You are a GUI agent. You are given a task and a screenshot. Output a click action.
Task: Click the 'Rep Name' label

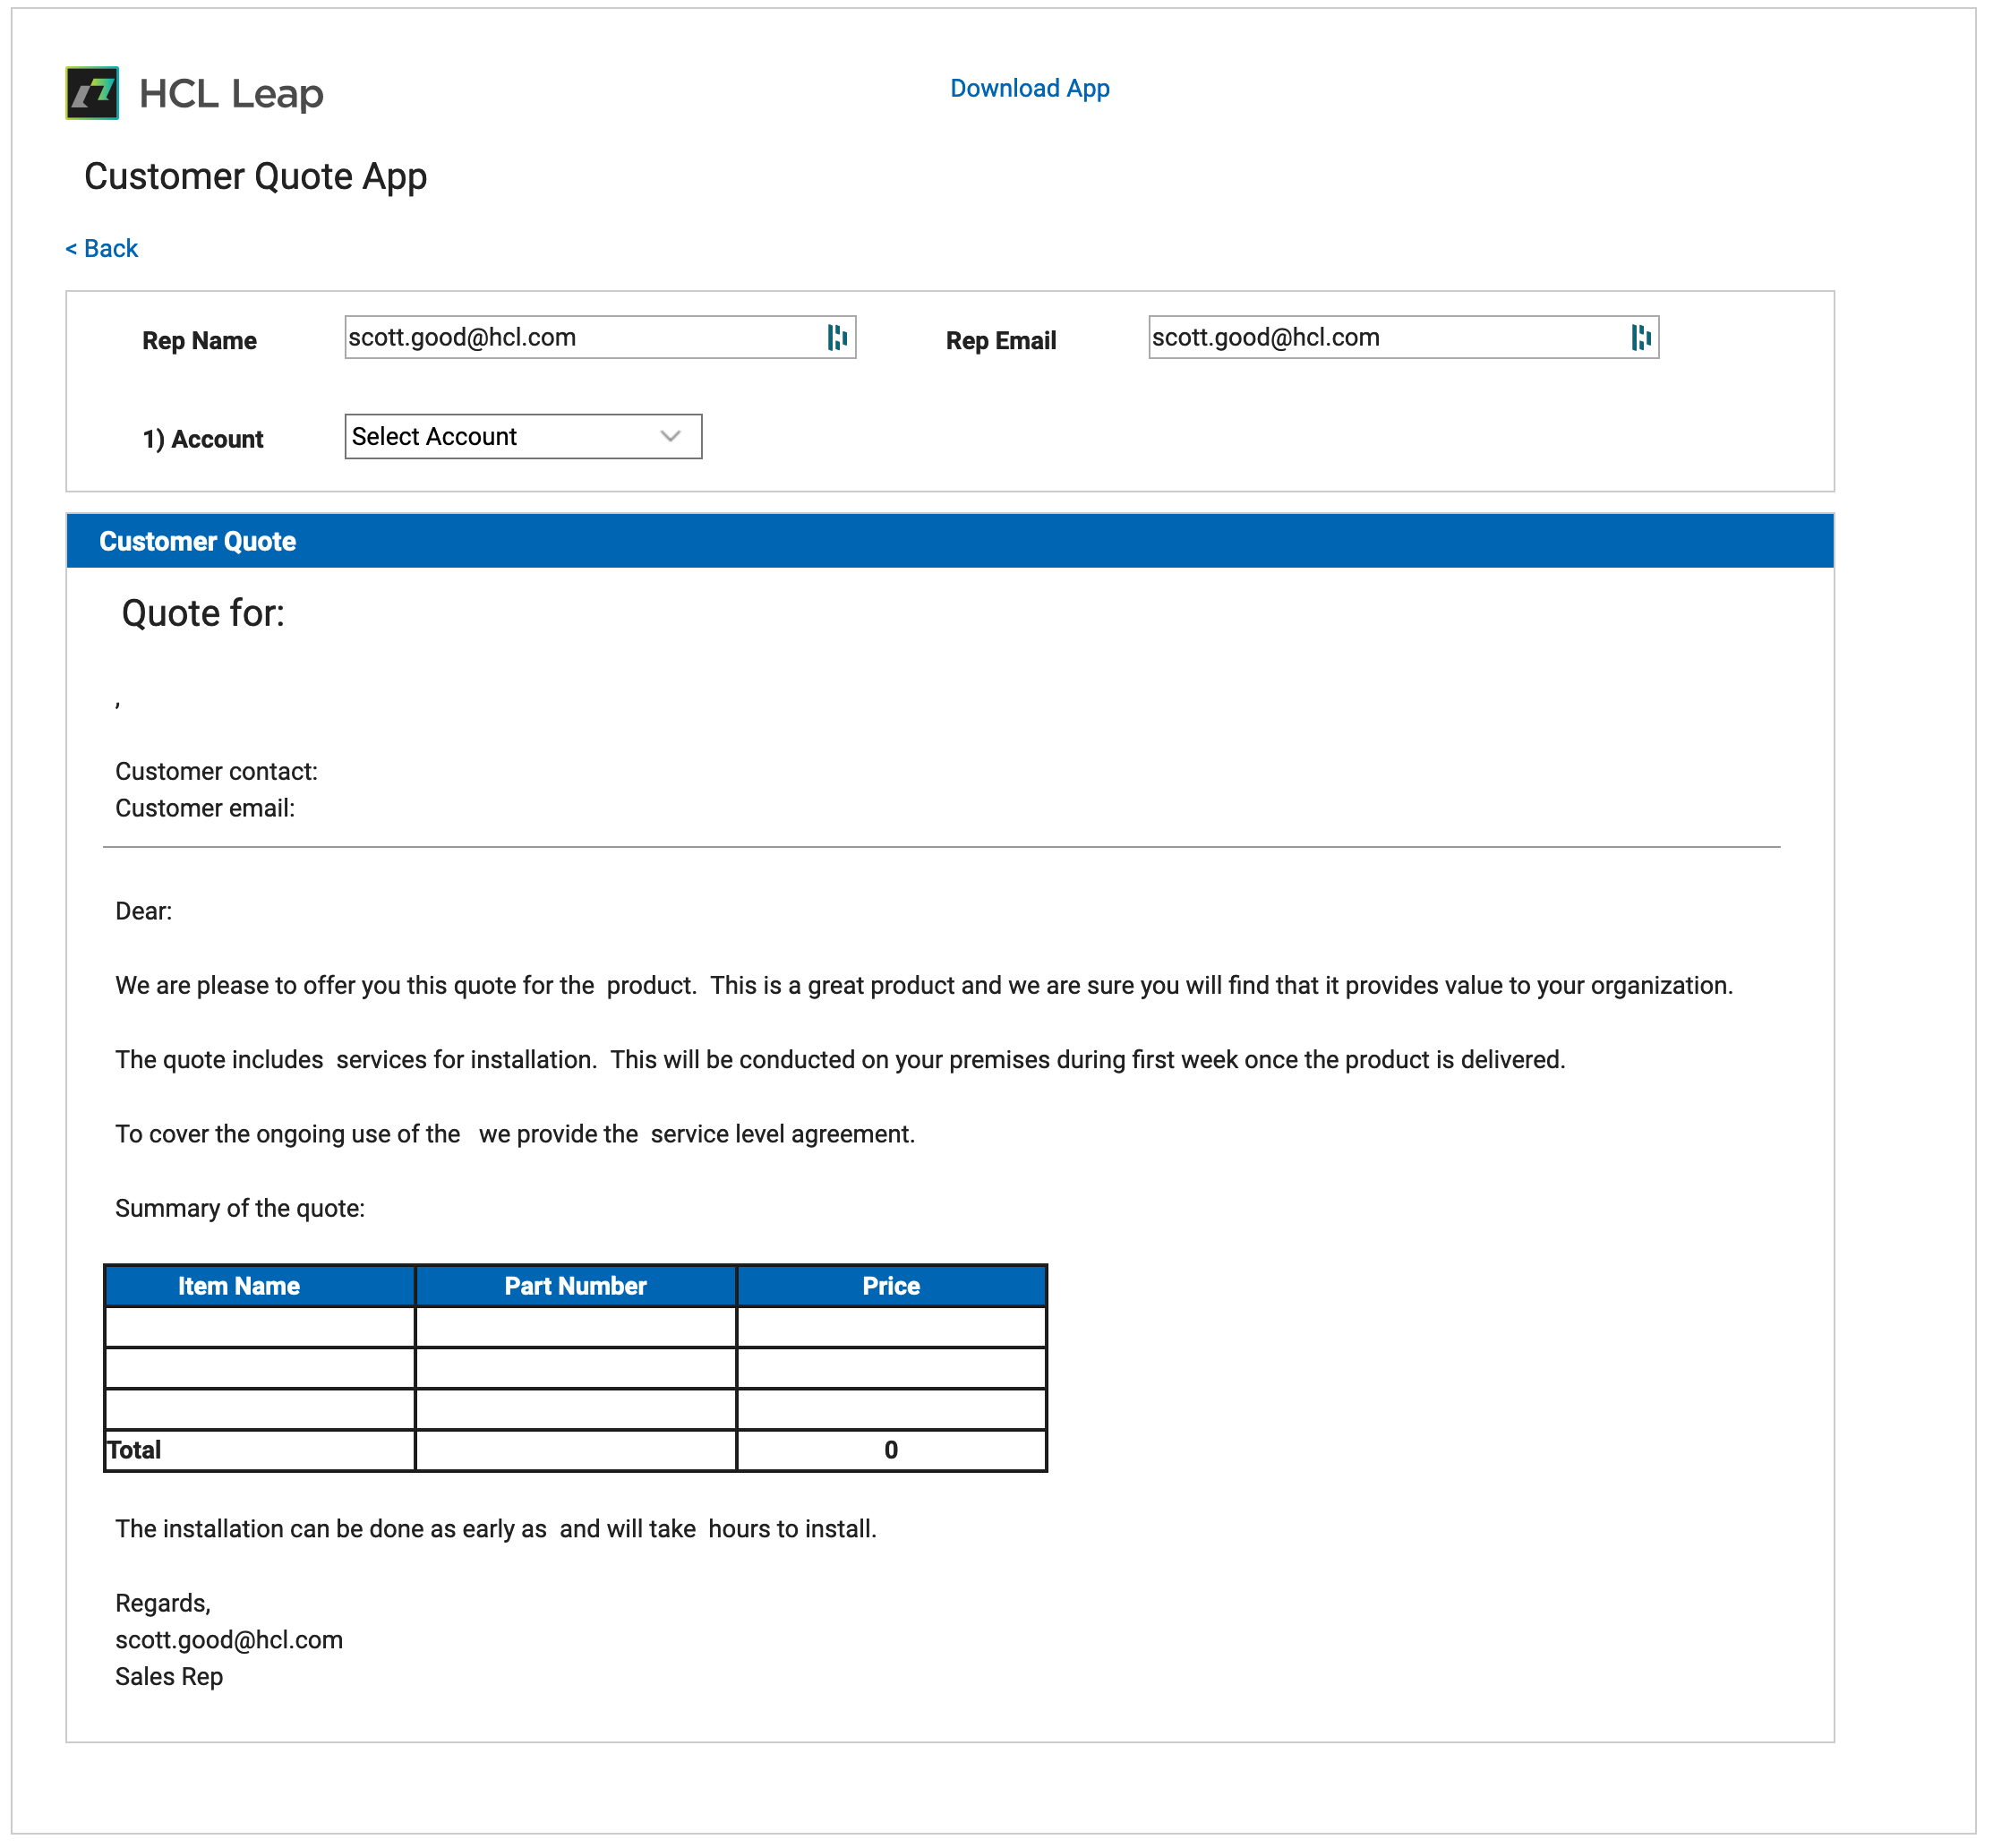click(200, 341)
